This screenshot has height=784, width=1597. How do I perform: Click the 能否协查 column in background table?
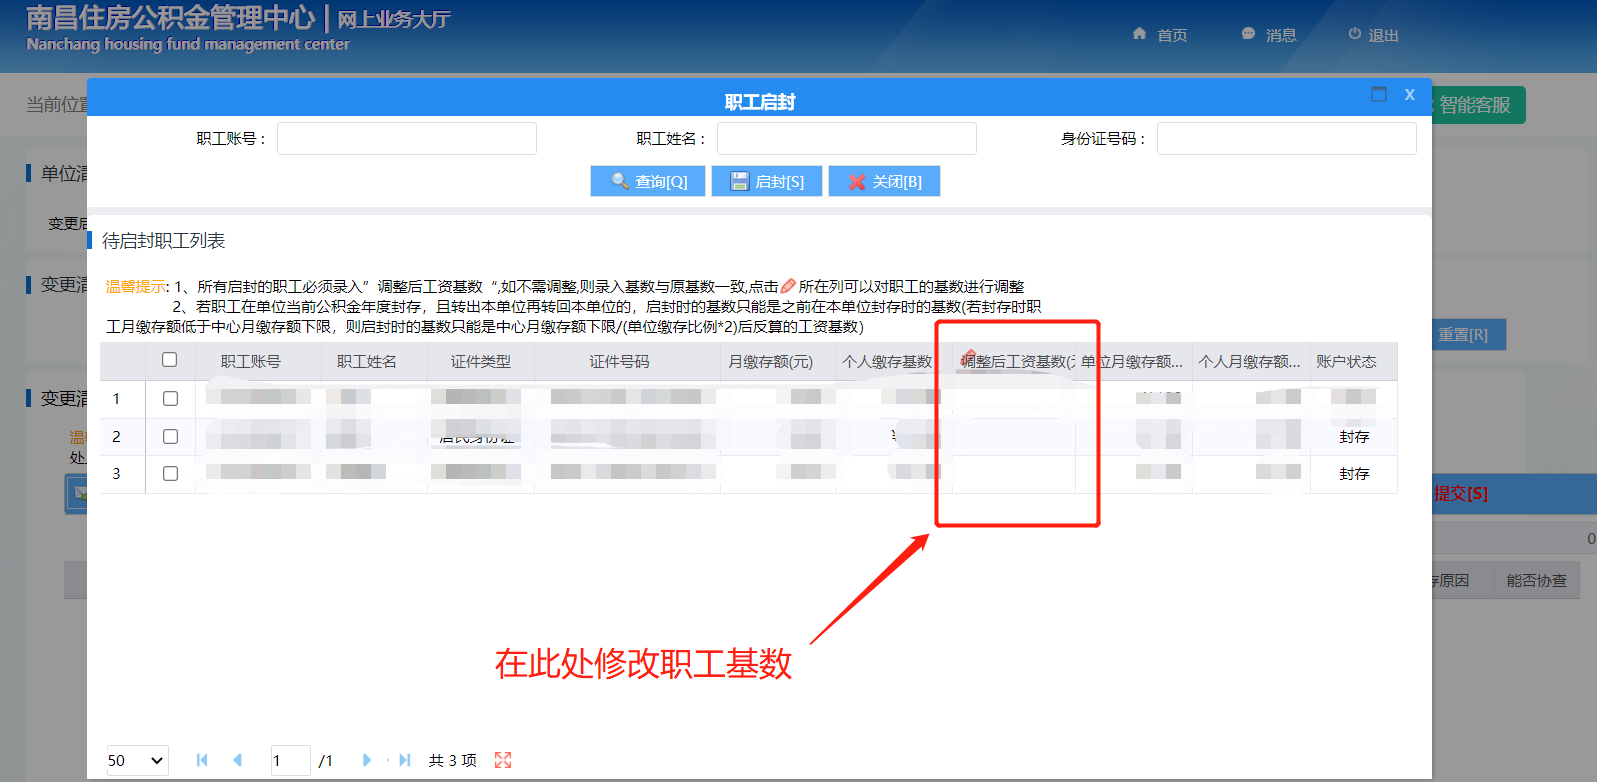click(x=1536, y=580)
